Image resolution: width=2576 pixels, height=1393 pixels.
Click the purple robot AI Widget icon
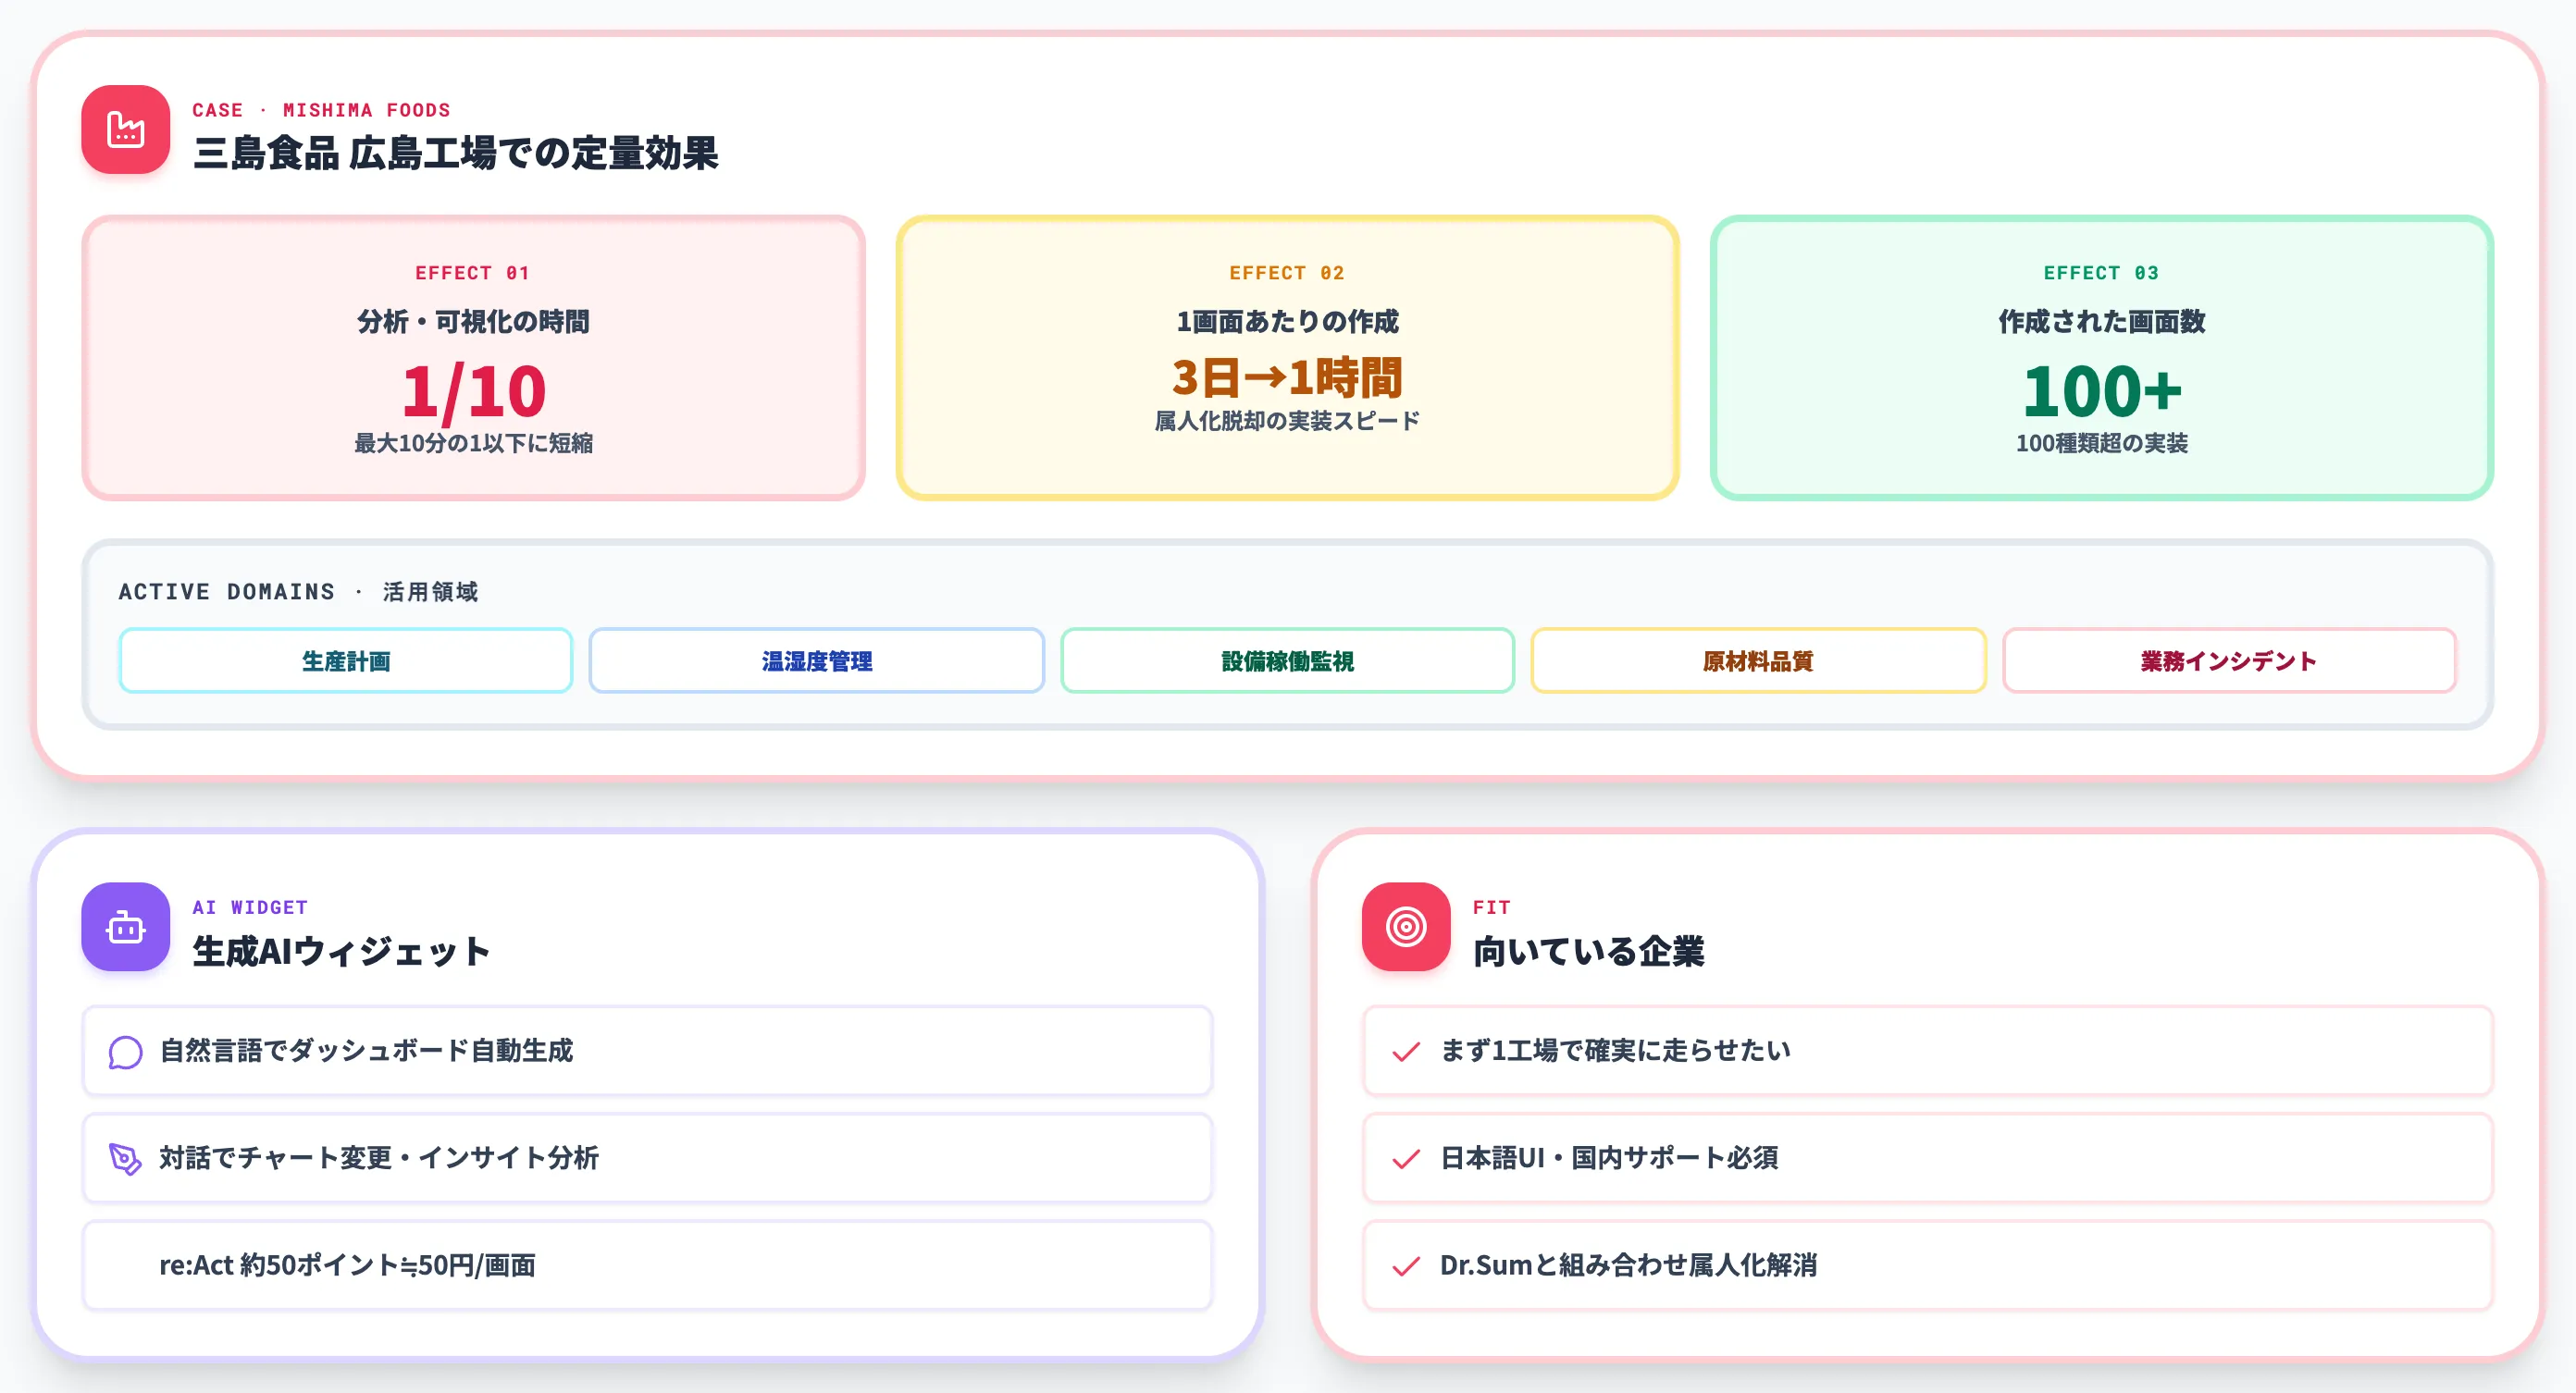[126, 927]
